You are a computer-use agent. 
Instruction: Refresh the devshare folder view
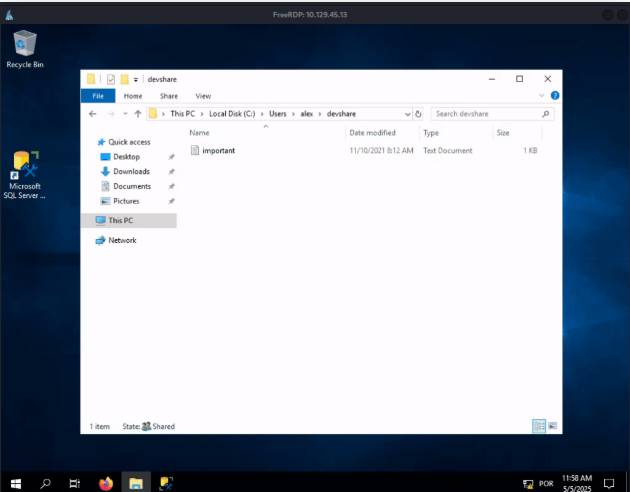click(x=418, y=114)
